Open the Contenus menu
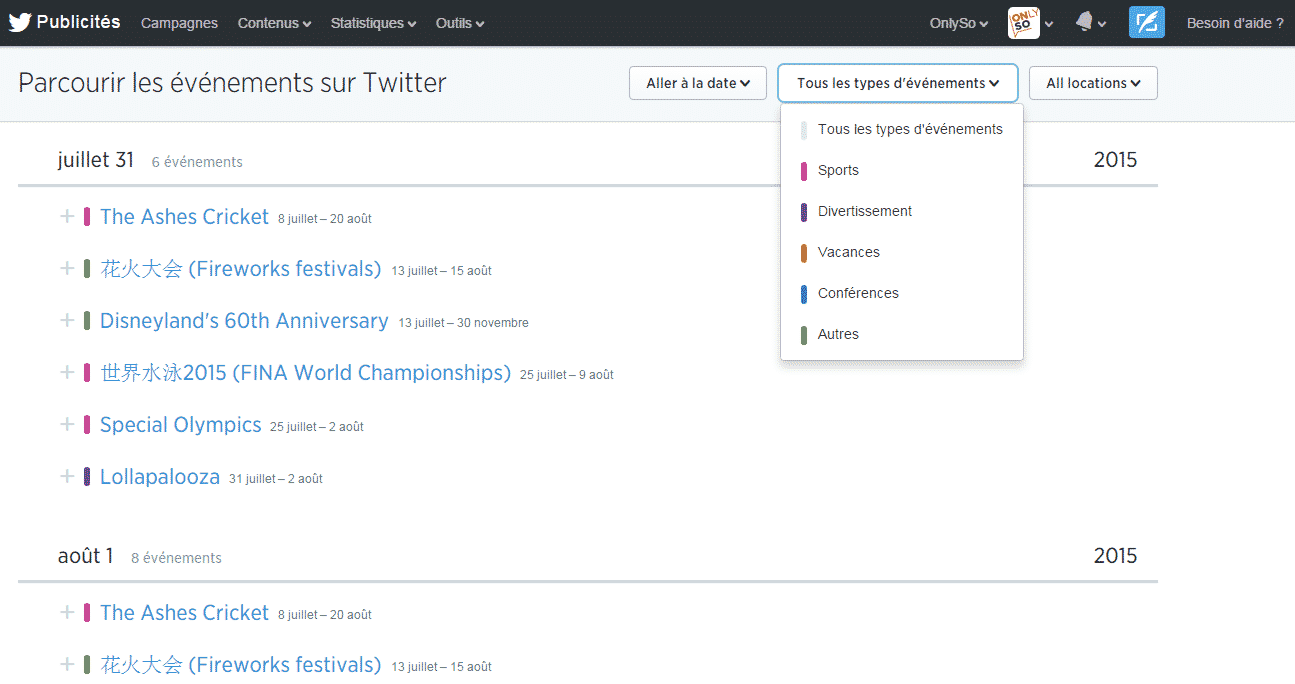Screen dimensions: 1295x684 click(274, 23)
